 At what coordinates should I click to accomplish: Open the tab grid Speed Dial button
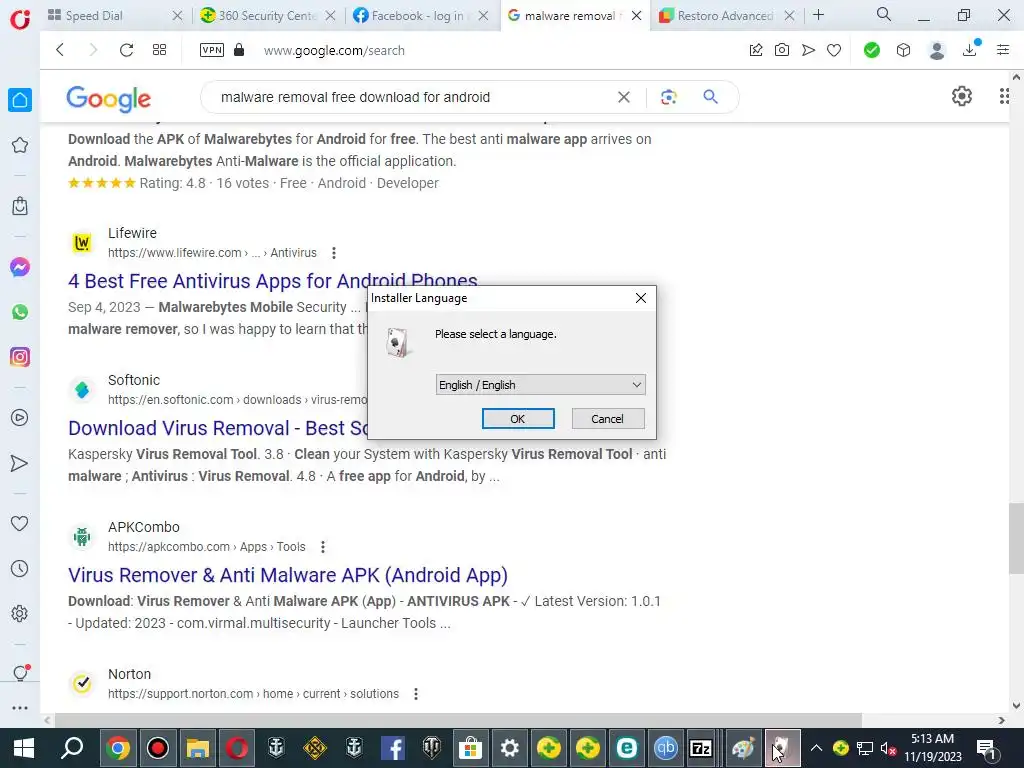(x=159, y=50)
